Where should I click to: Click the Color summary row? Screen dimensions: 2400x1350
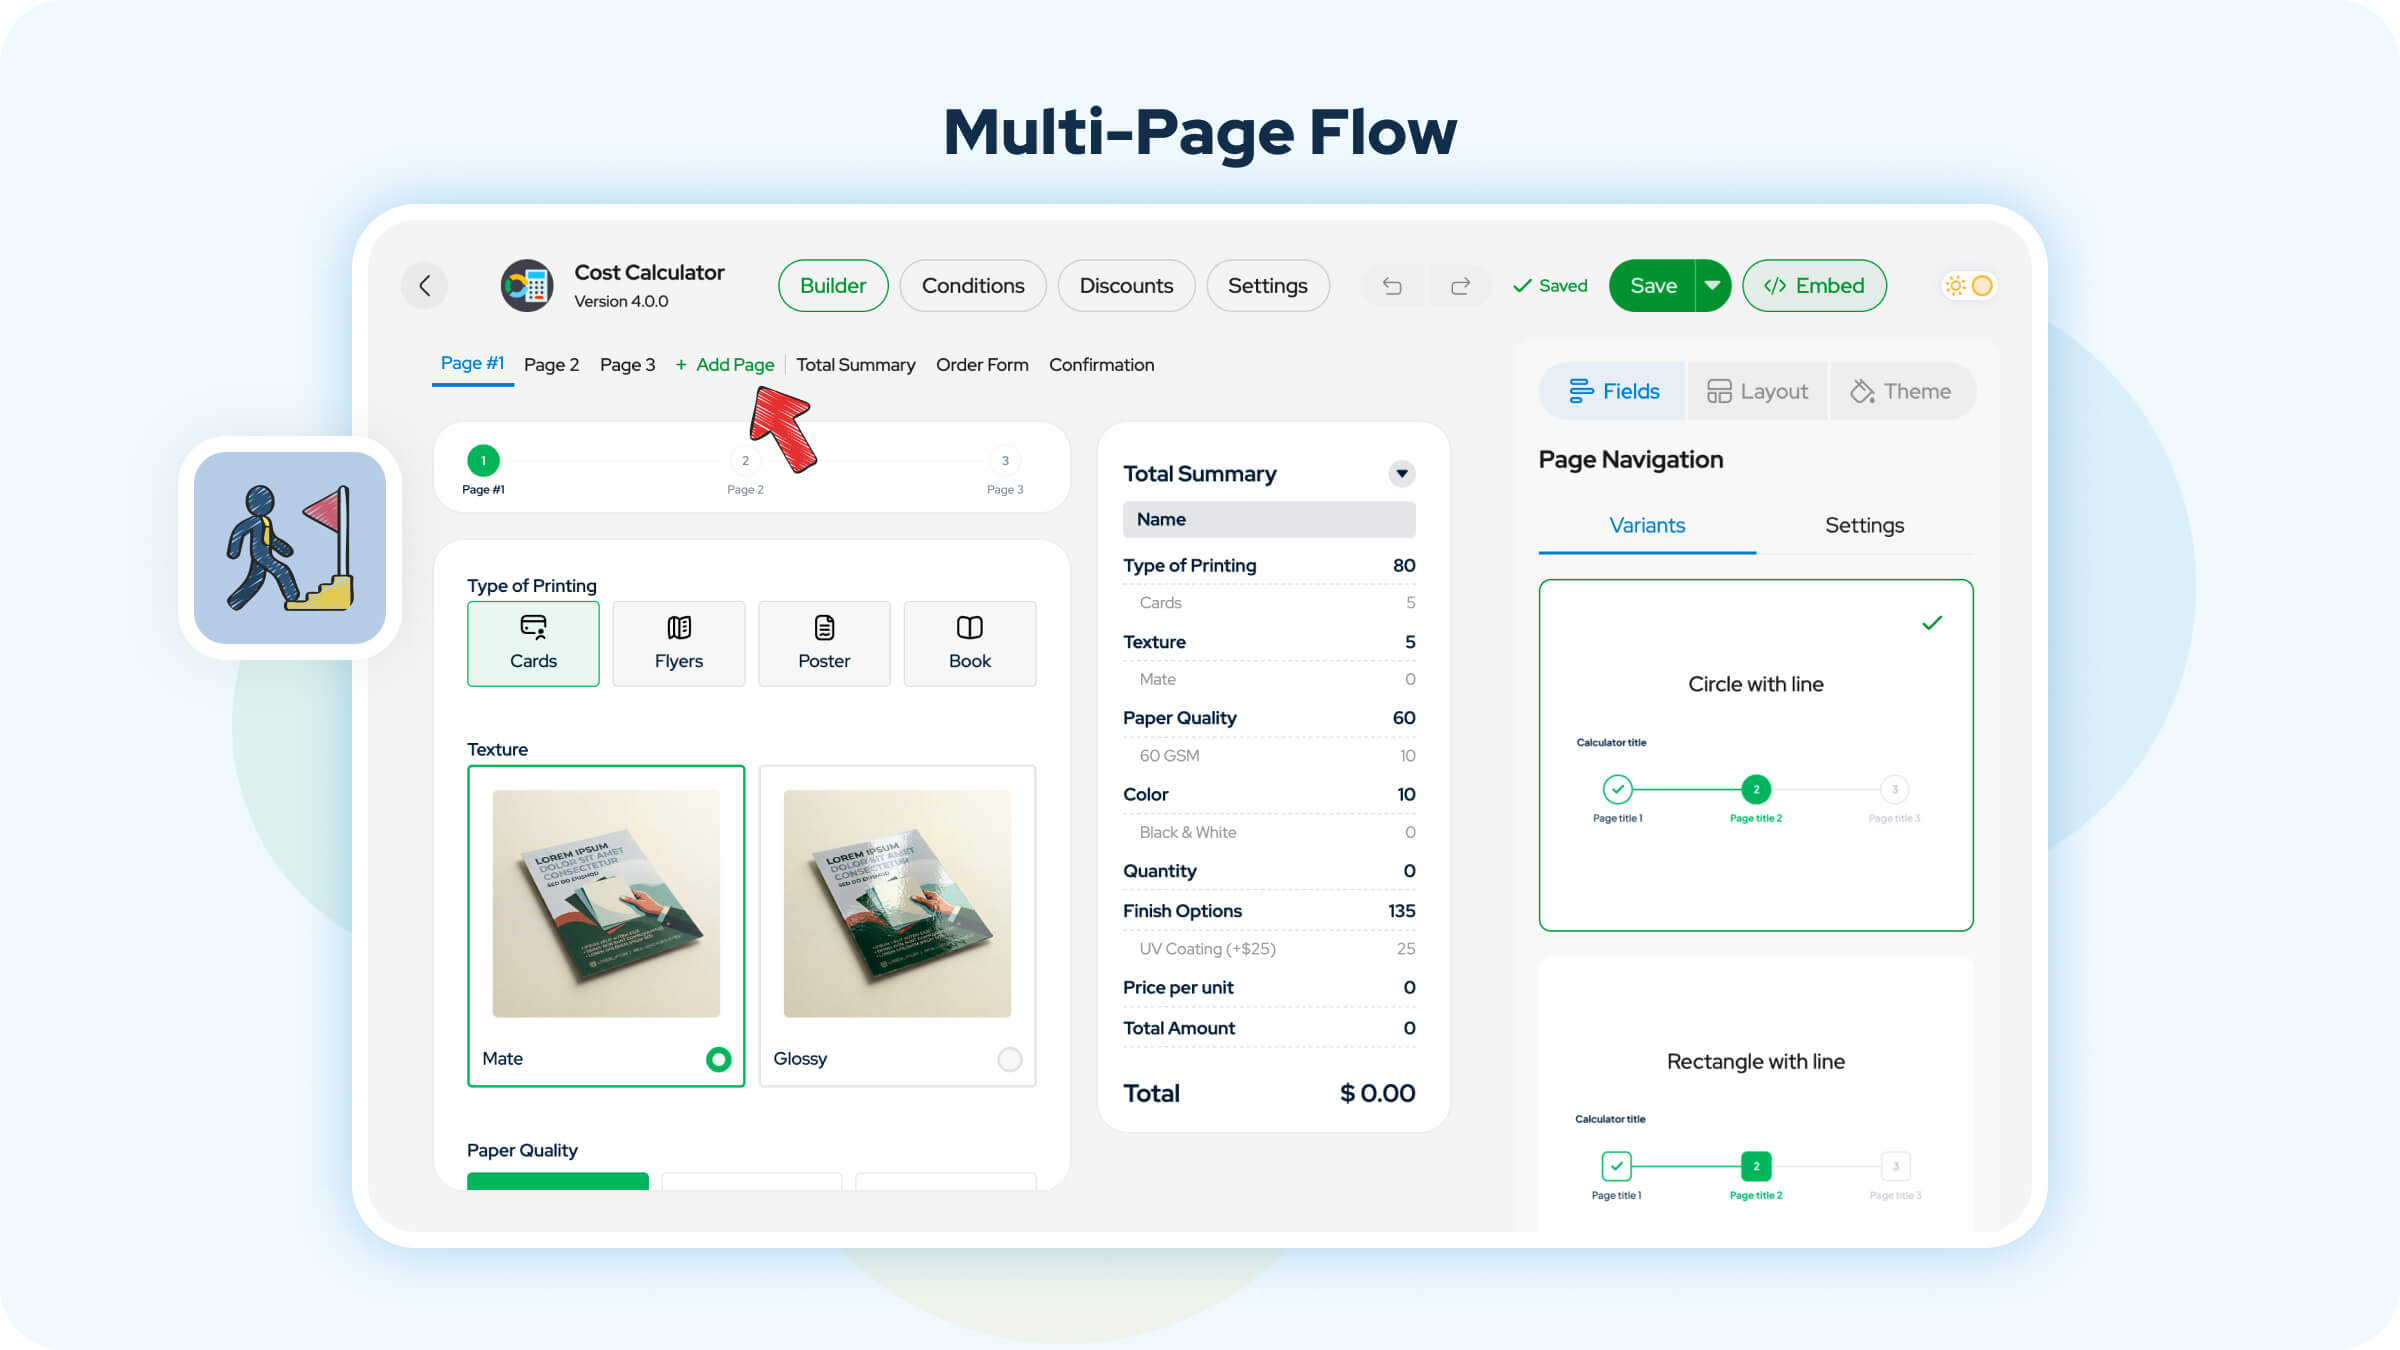(x=1269, y=795)
